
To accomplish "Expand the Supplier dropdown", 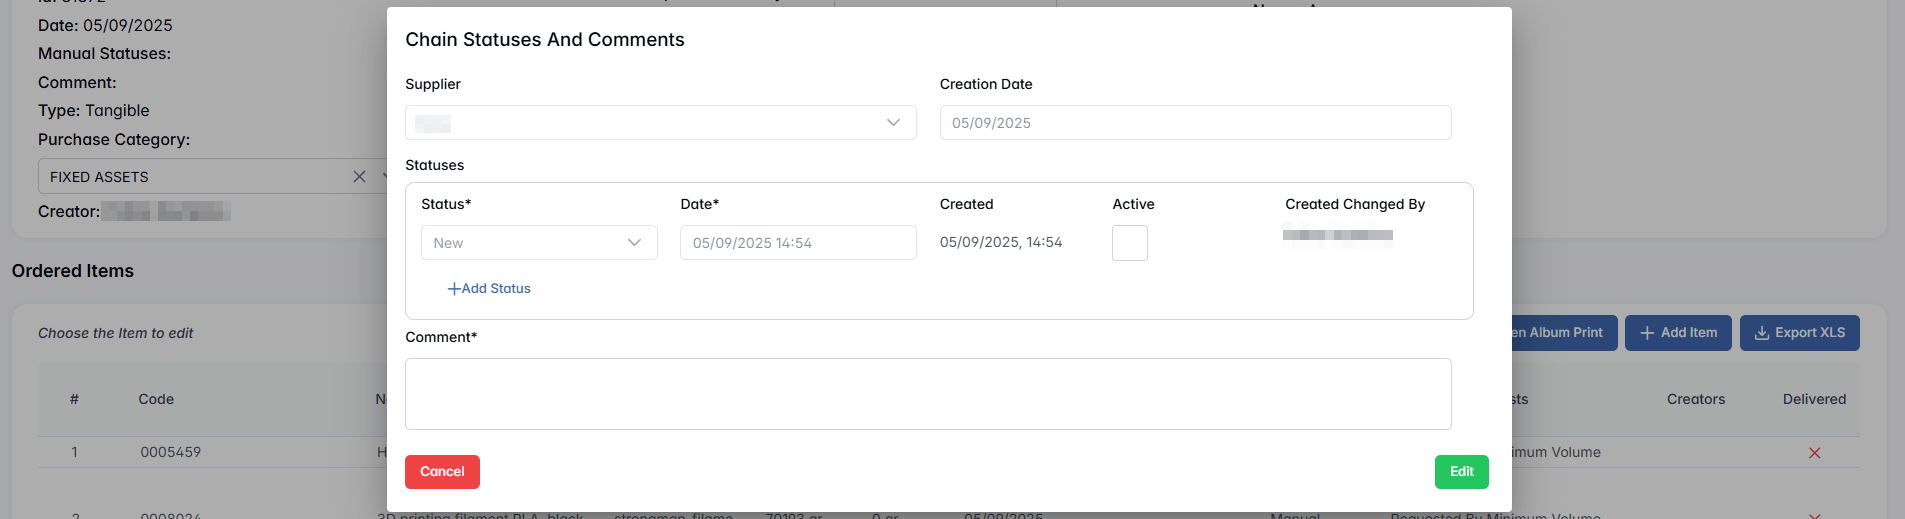I will [893, 123].
